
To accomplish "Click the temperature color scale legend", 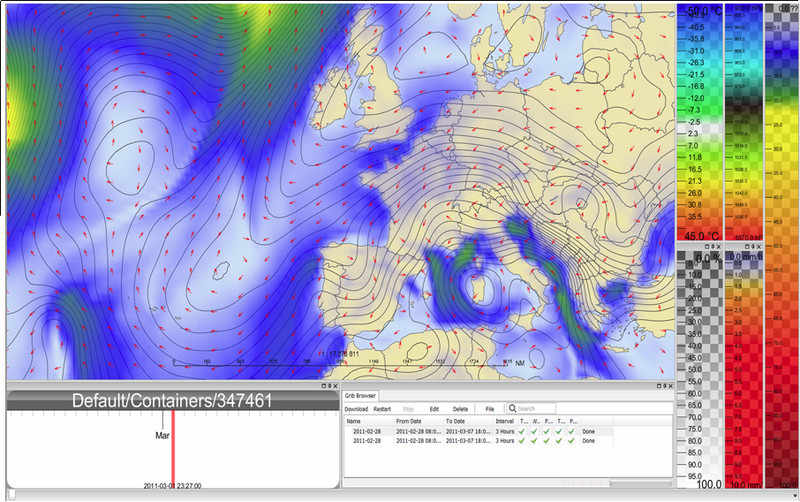I will coord(698,120).
